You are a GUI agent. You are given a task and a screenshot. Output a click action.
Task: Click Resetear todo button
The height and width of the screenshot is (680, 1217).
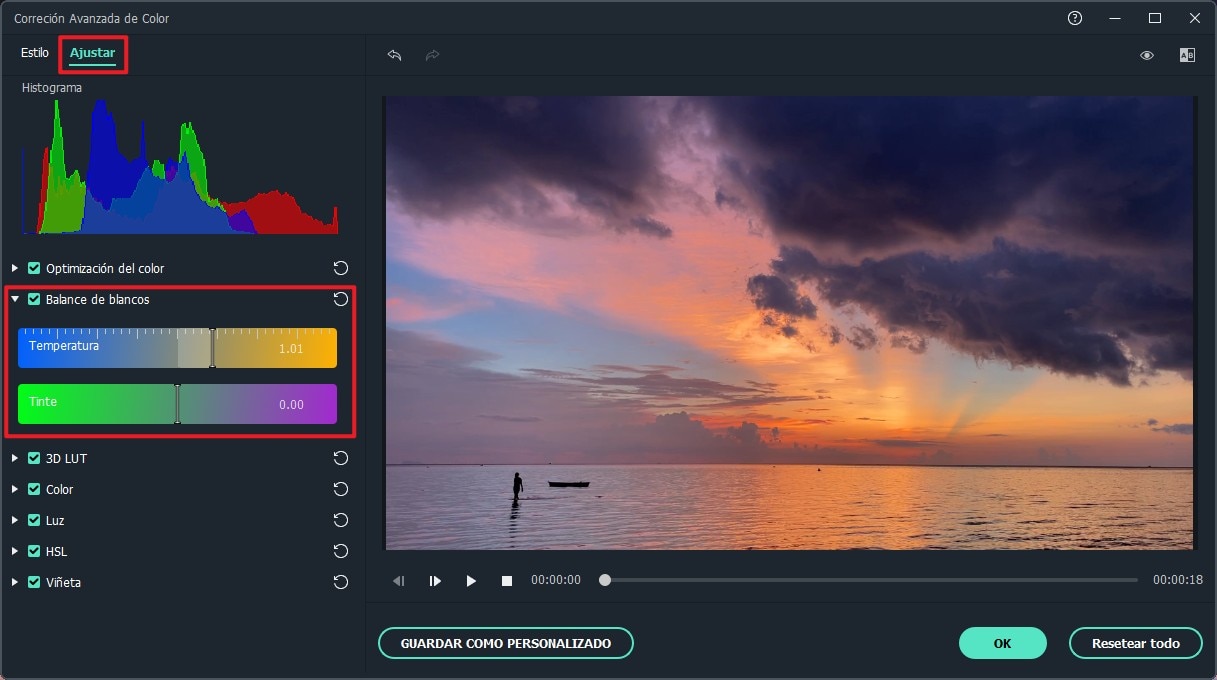tap(1136, 643)
